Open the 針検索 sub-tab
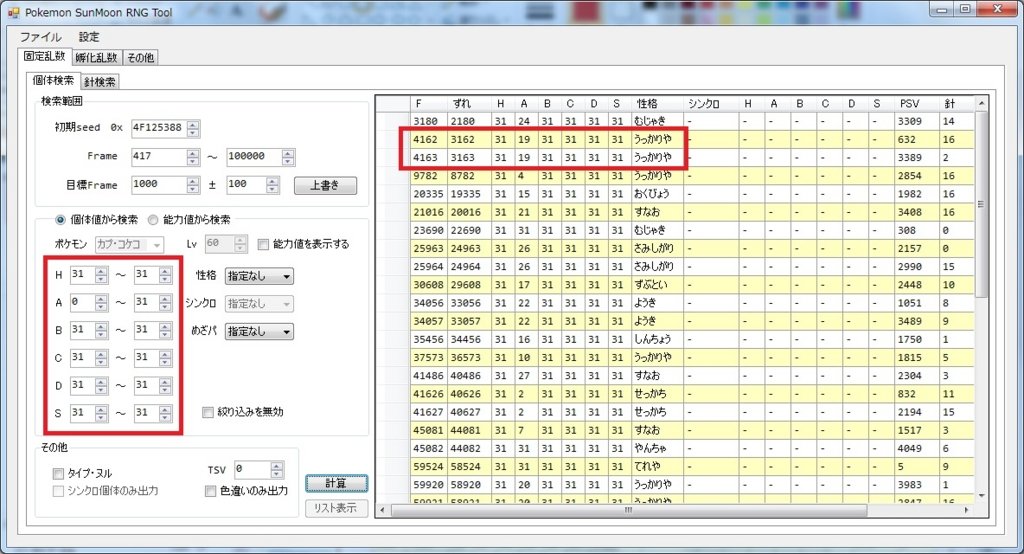Image resolution: width=1024 pixels, height=554 pixels. (99, 82)
